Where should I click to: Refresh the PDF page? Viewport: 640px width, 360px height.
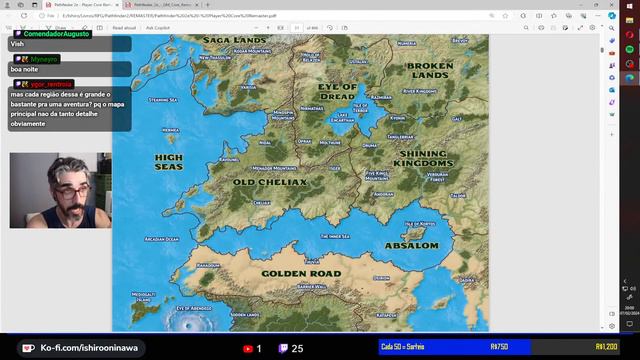pyautogui.click(x=24, y=16)
